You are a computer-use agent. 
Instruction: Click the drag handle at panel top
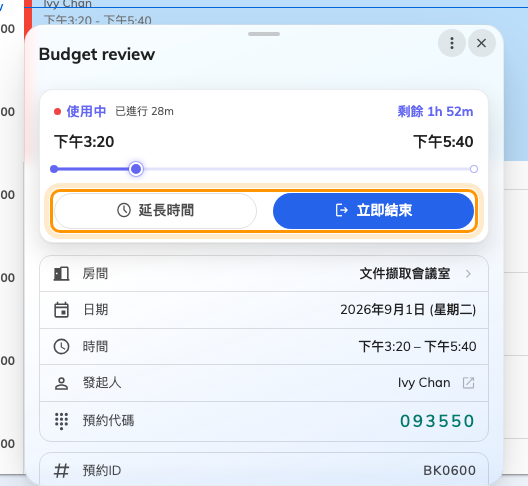[264, 34]
